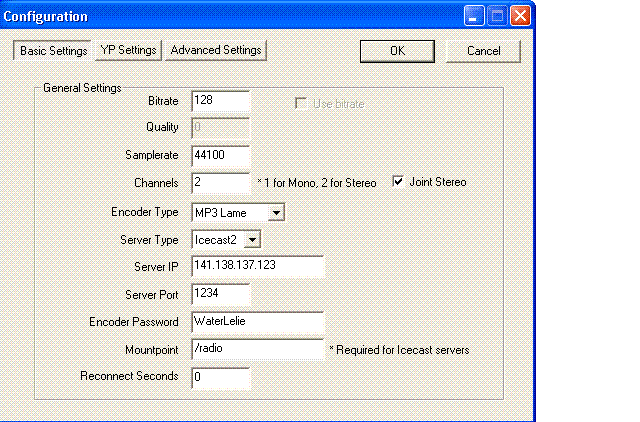Open the Advanced Settings tab

(216, 50)
